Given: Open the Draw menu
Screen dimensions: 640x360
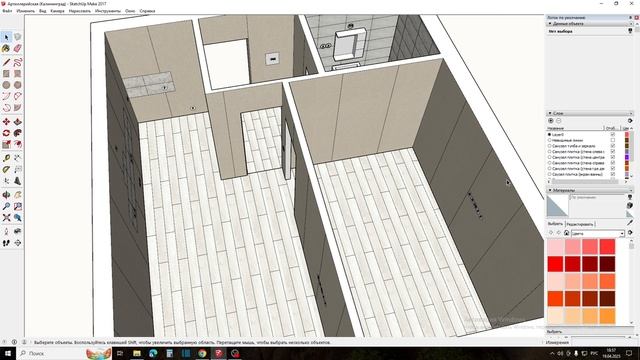Looking at the screenshot, I should tap(80, 11).
